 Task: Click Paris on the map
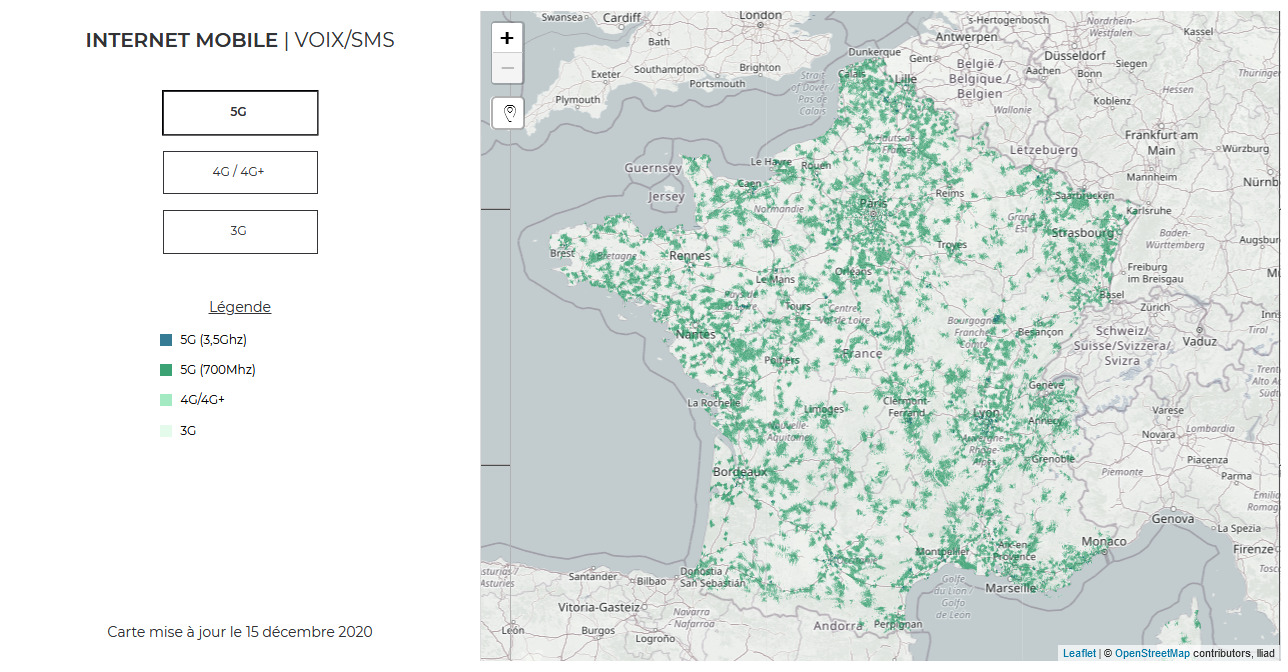click(873, 203)
